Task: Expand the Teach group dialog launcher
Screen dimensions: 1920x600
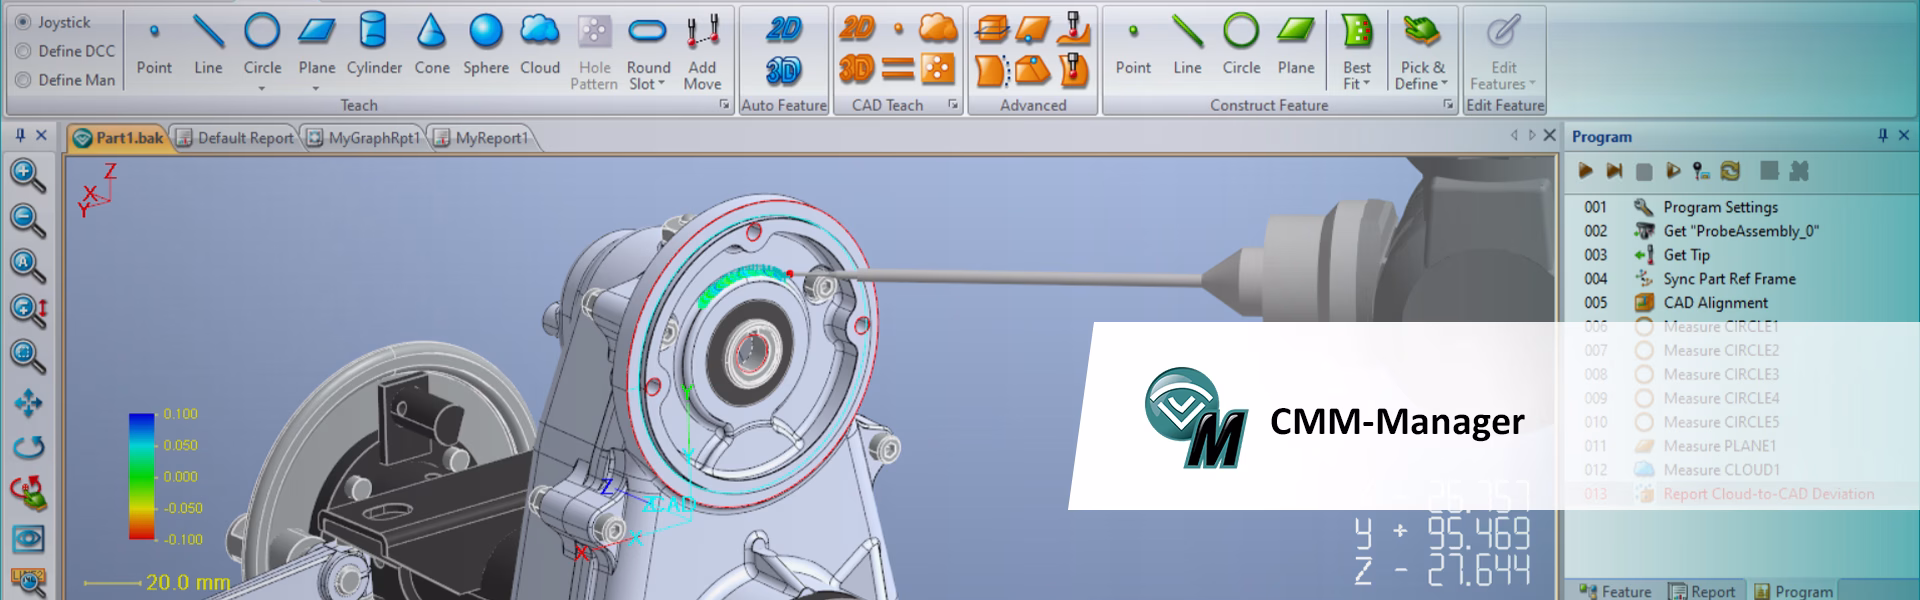Action: 724,105
